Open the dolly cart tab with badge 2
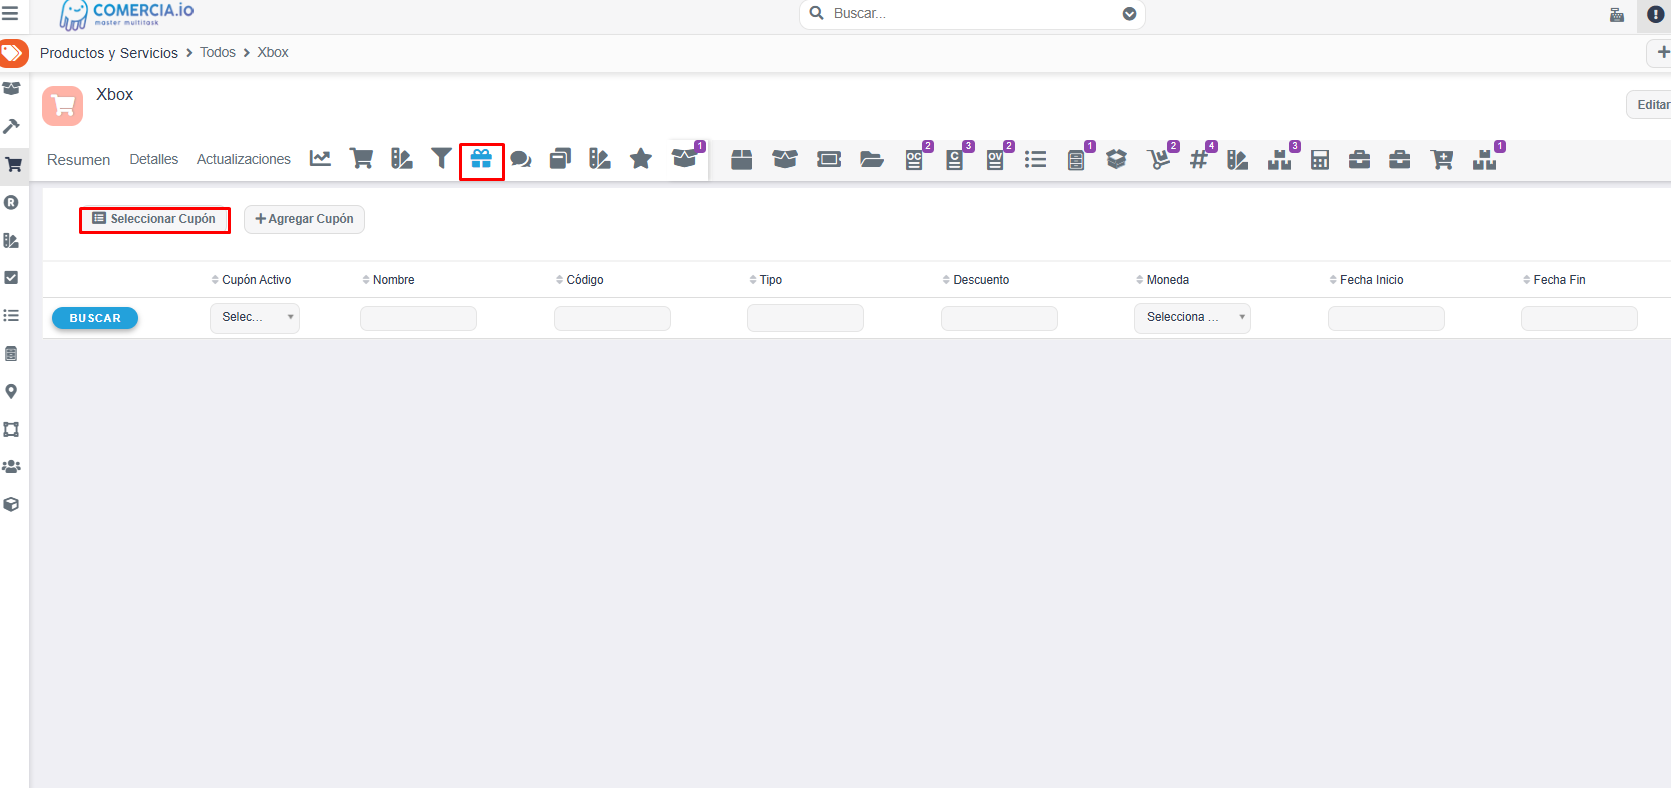Viewport: 1671px width, 788px height. pos(1158,159)
